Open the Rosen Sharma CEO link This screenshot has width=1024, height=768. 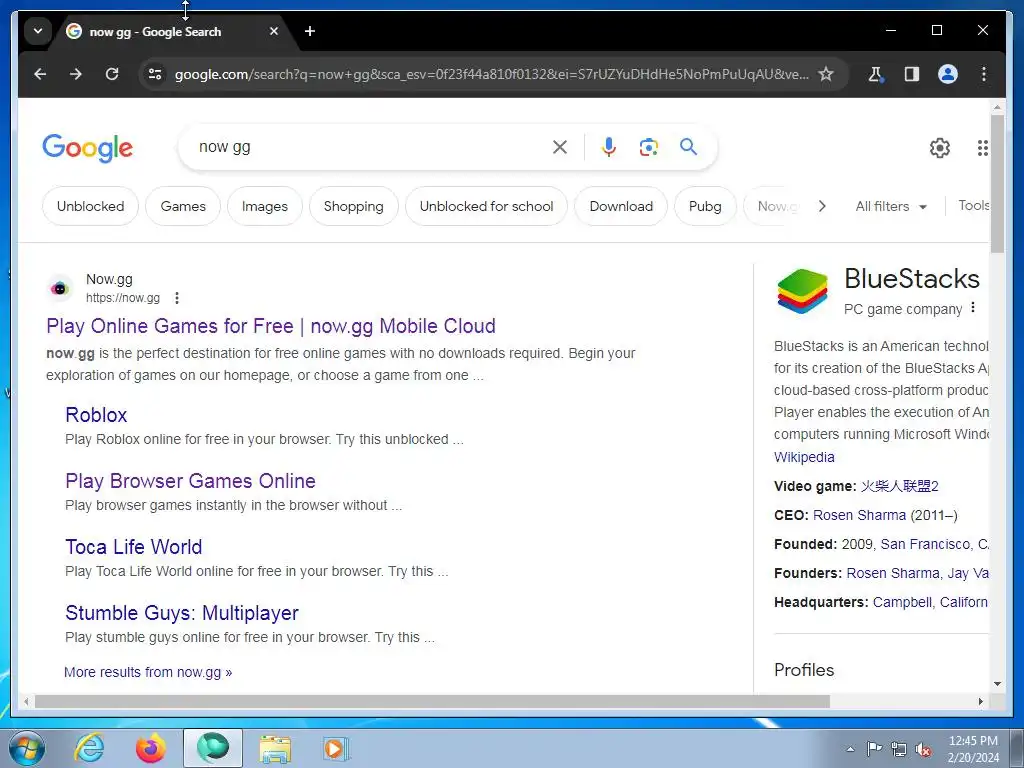[x=859, y=515]
